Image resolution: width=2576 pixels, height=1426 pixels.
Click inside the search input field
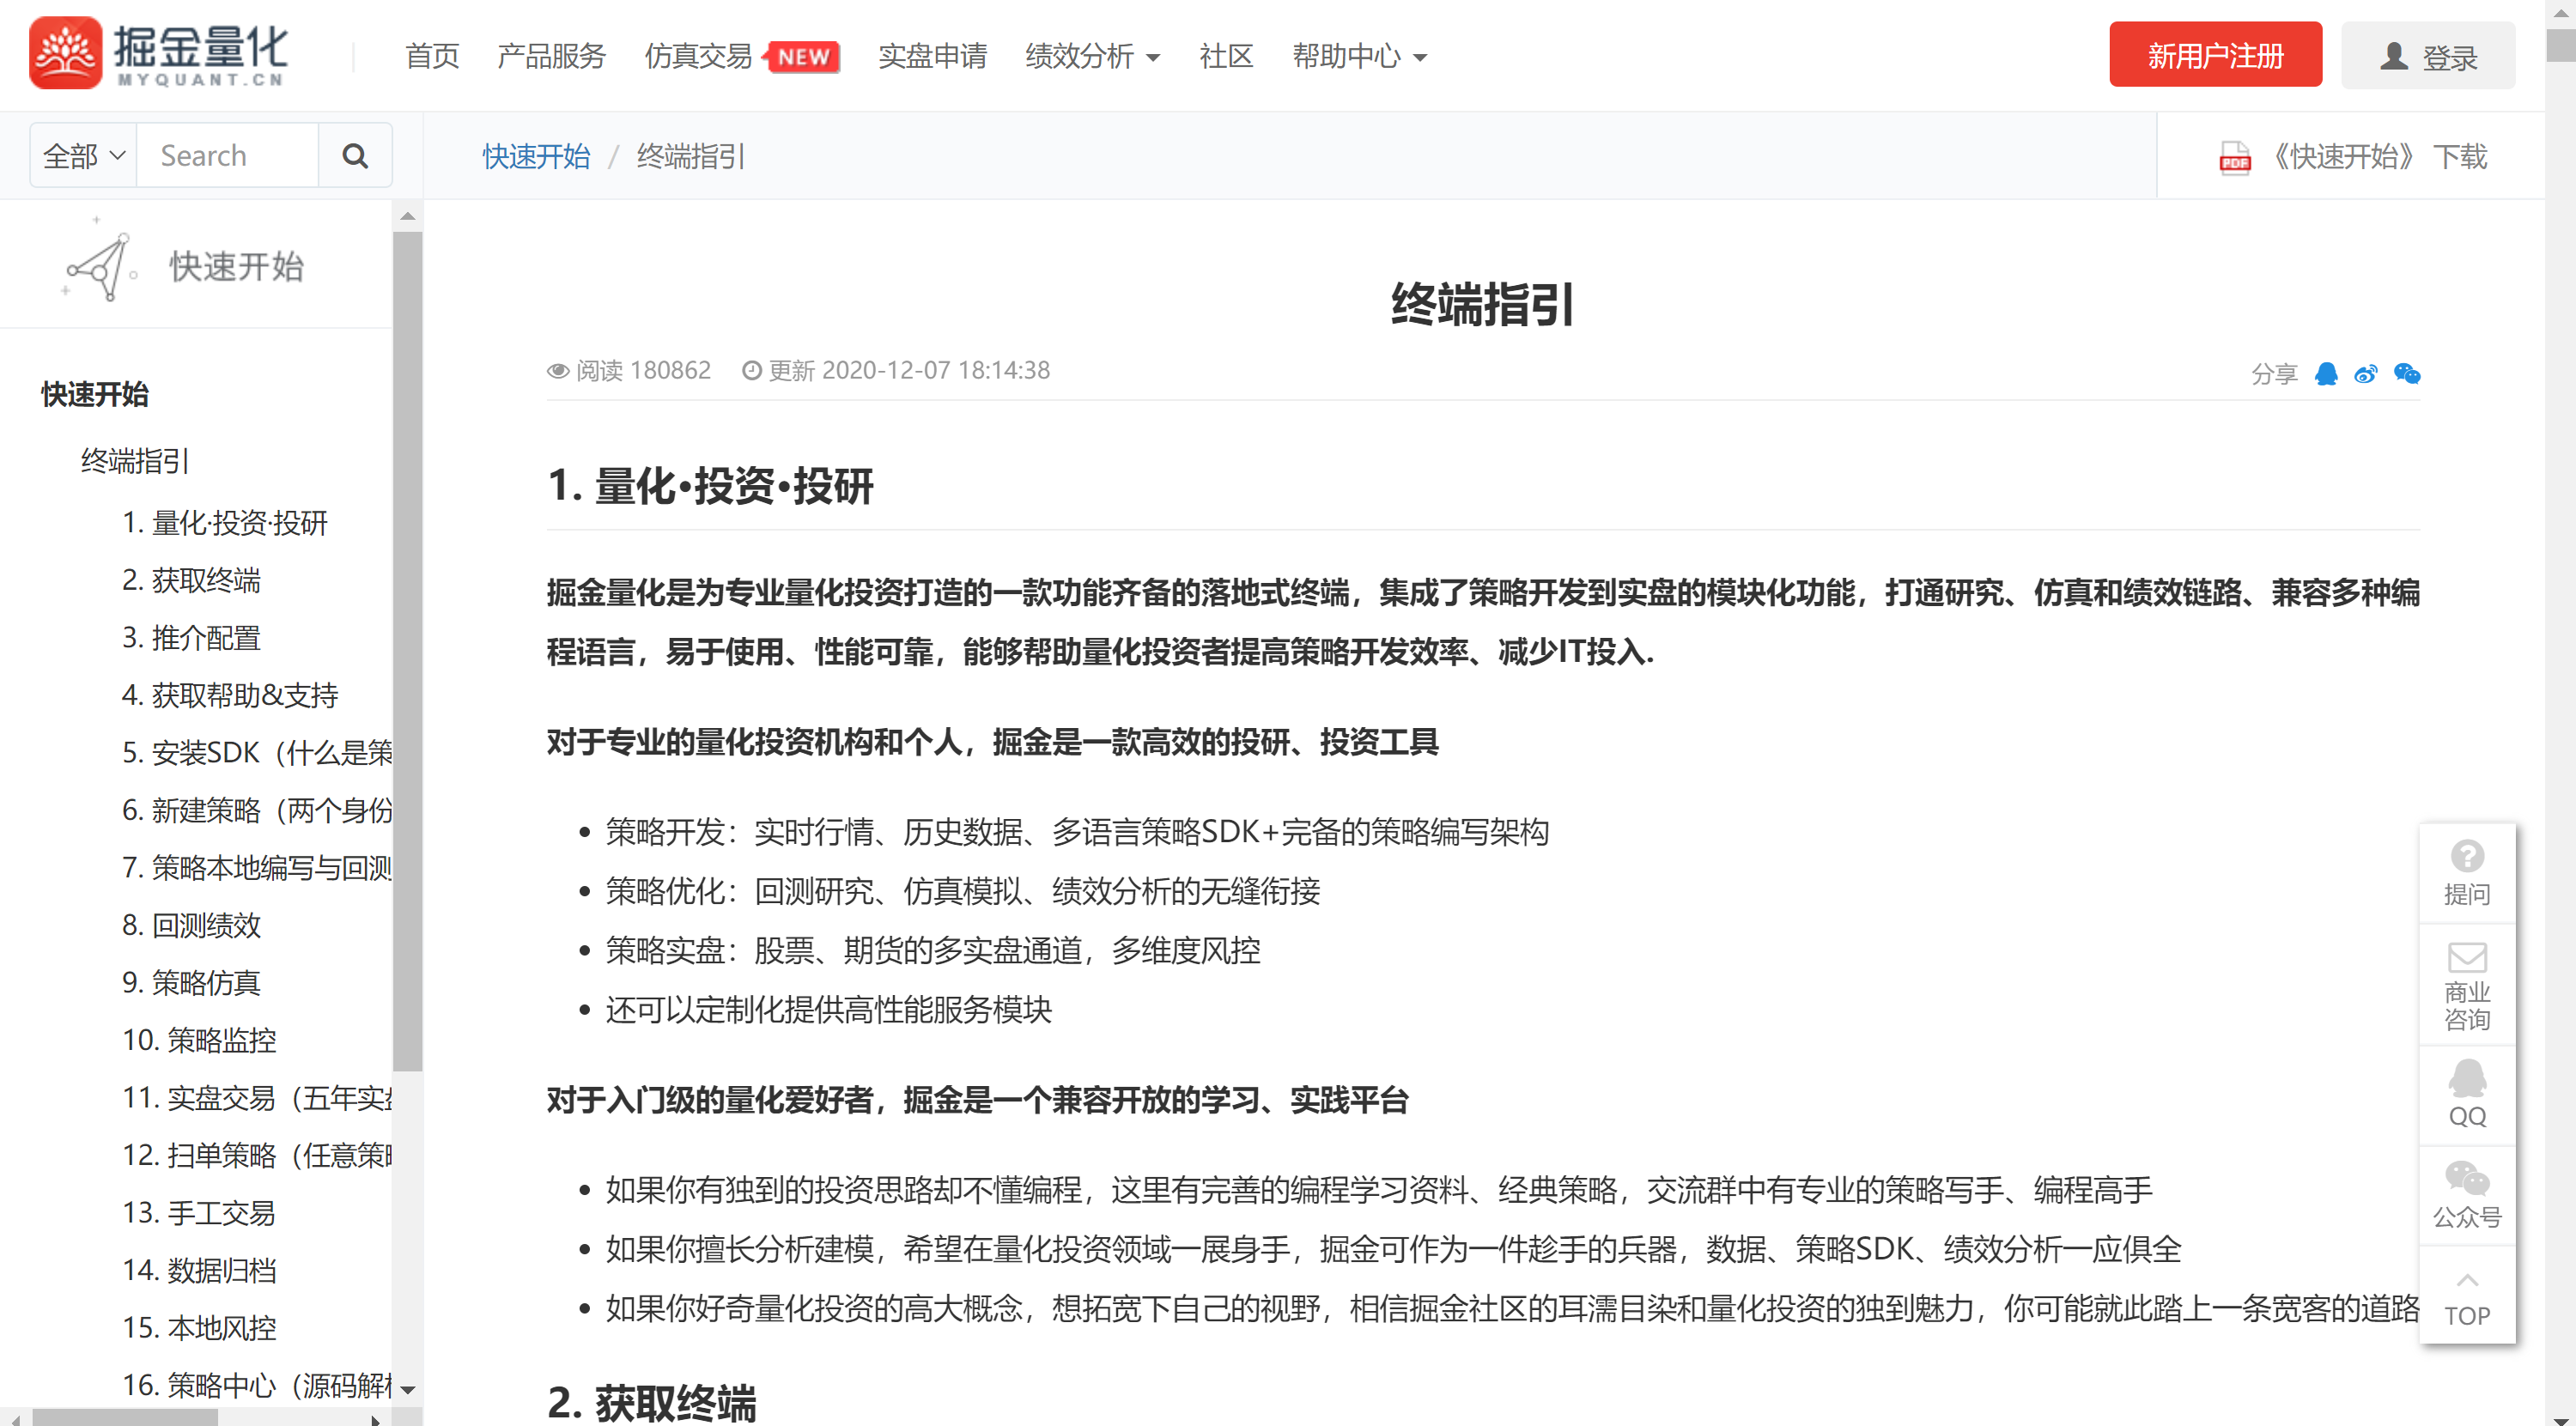[x=228, y=155]
